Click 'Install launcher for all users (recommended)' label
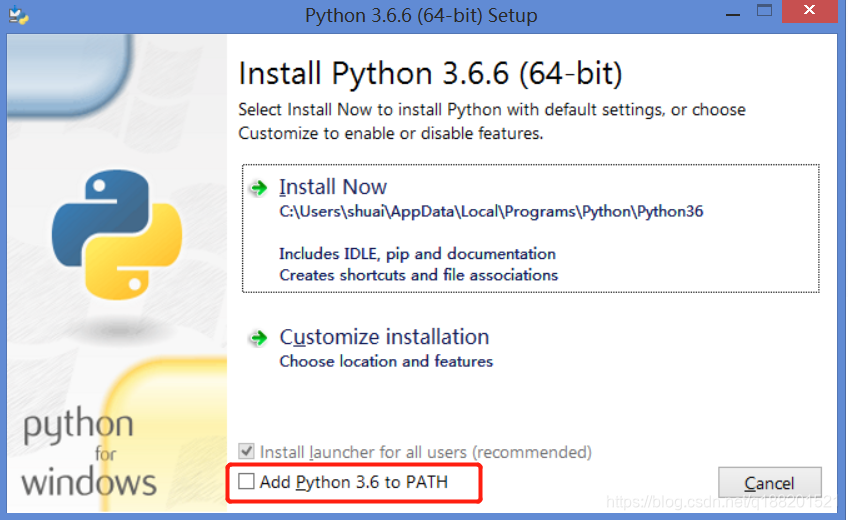848x520 pixels. 426,452
